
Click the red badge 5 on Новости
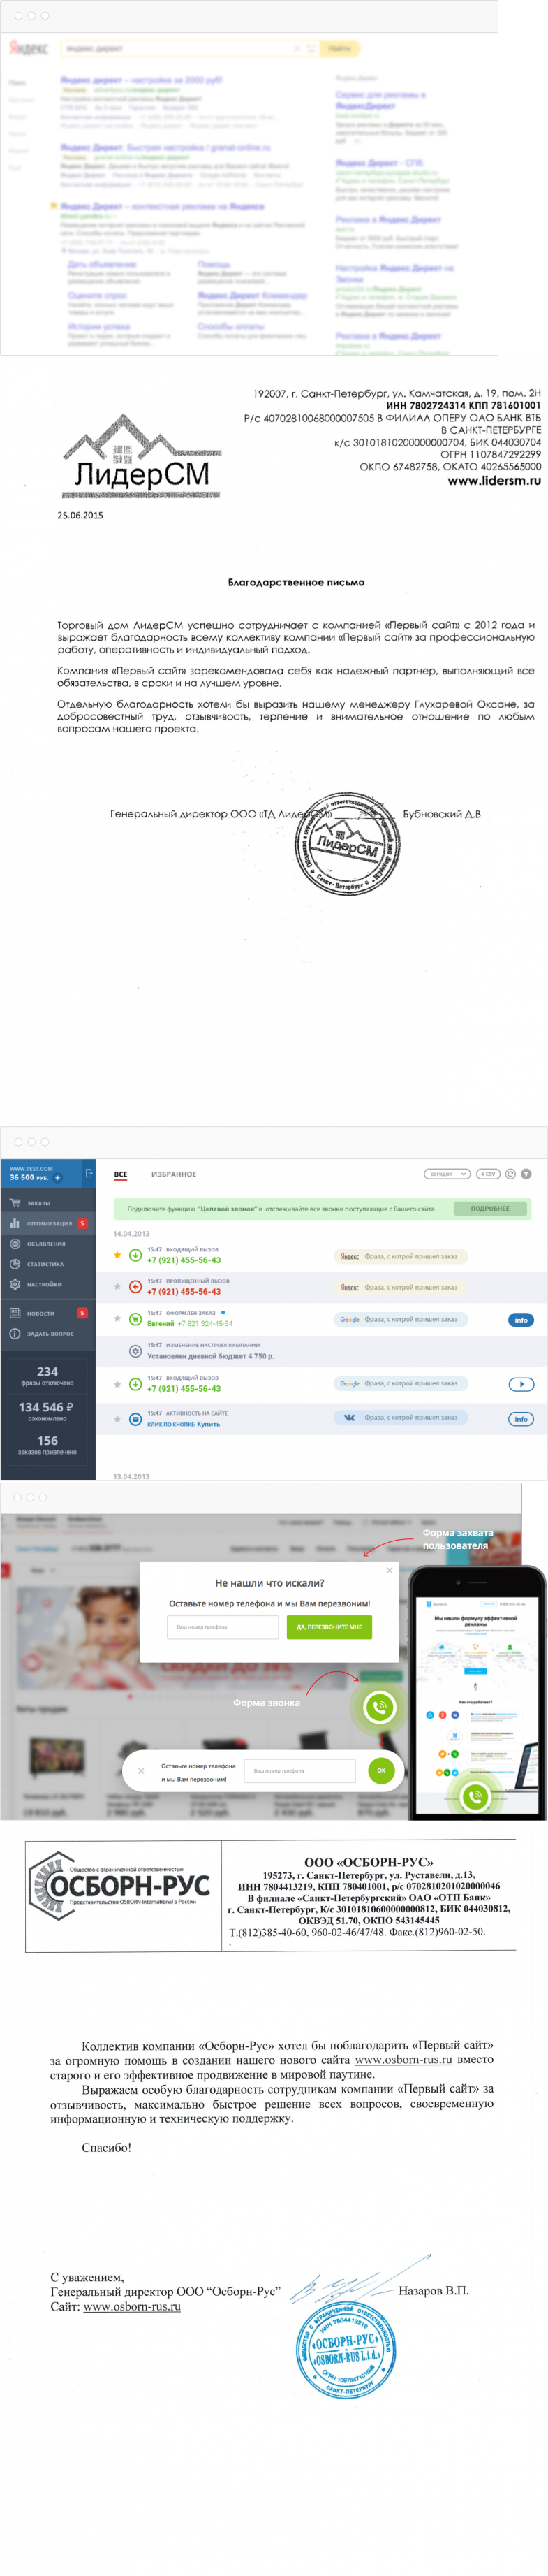(82, 1313)
